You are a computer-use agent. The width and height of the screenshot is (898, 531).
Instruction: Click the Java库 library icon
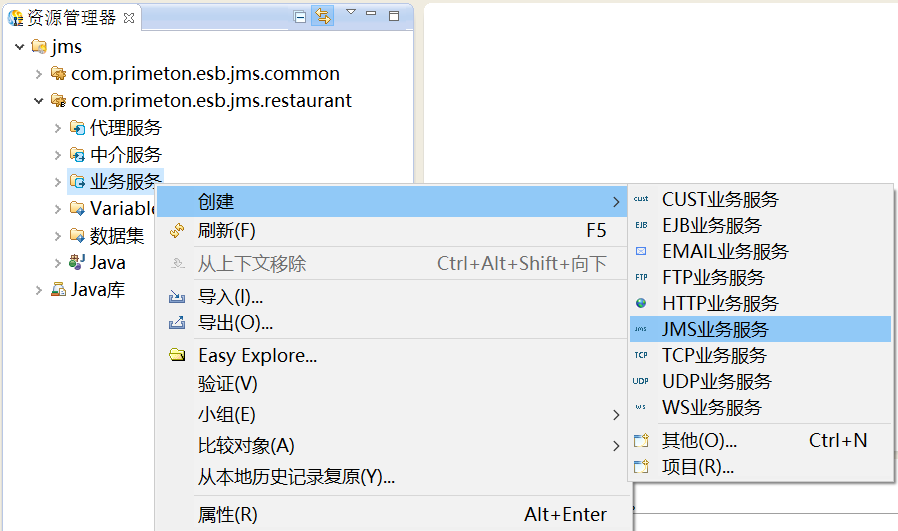point(58,289)
